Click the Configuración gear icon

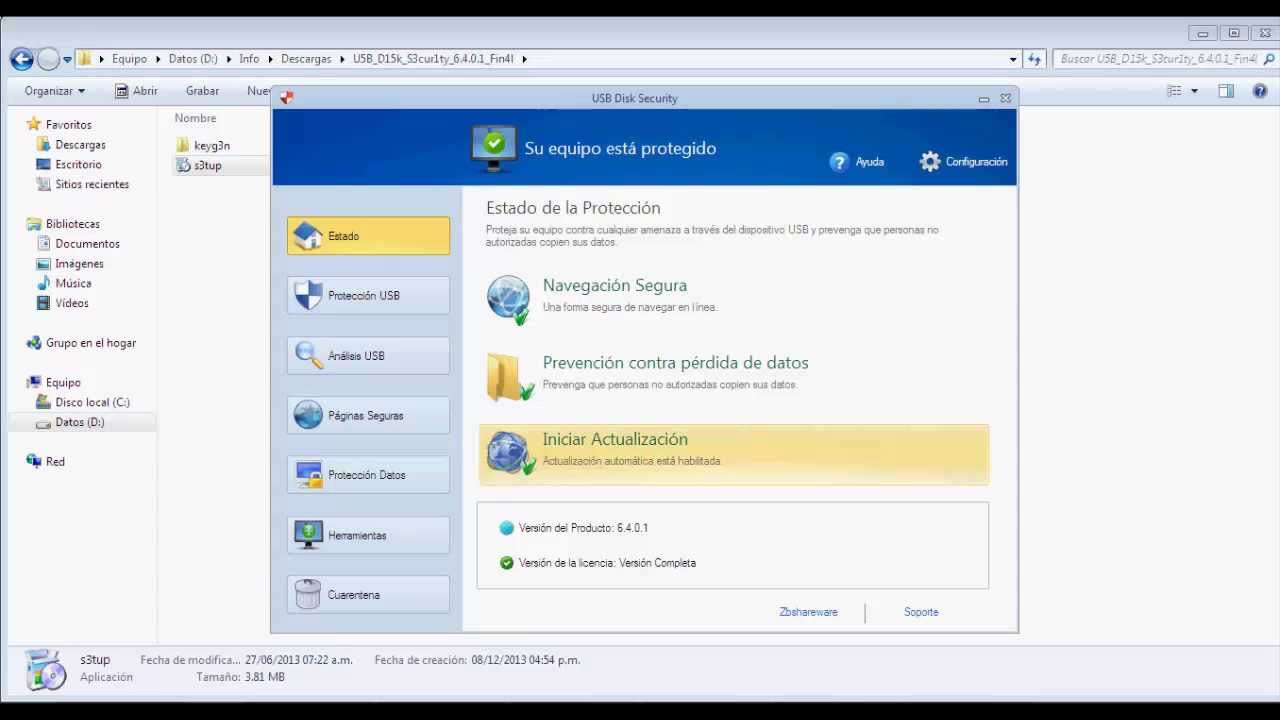coord(930,162)
